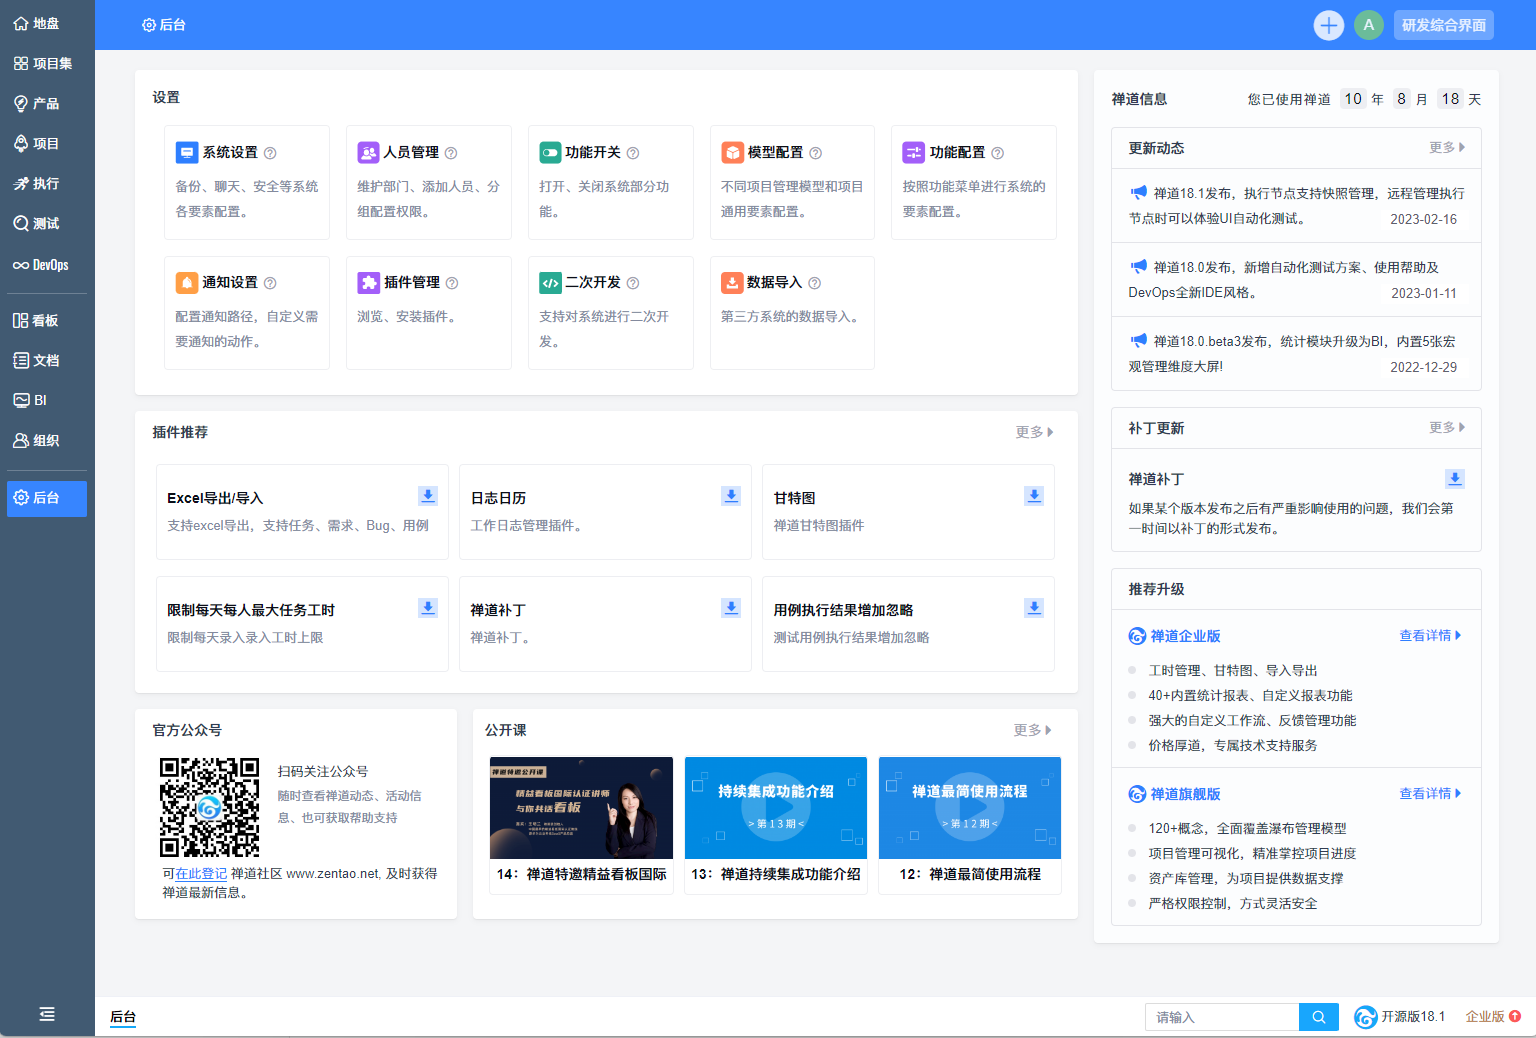Select 后台 in sidebar
The height and width of the screenshot is (1038, 1536).
[x=47, y=498]
